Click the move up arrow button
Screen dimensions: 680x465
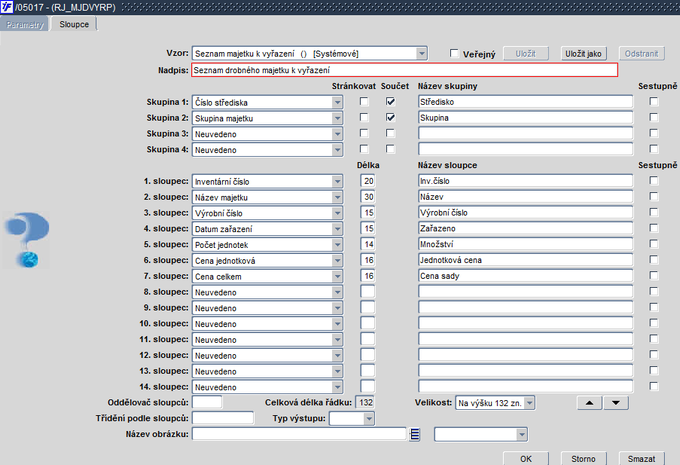(589, 403)
